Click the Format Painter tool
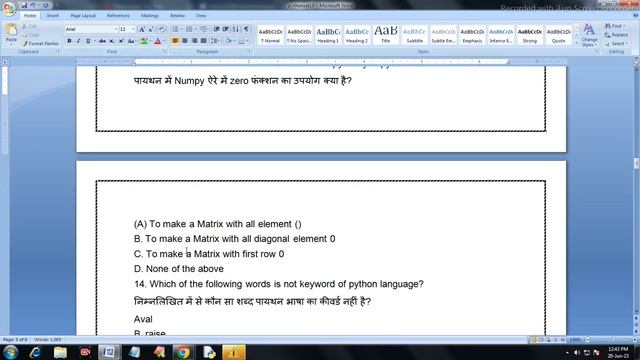 [40, 43]
